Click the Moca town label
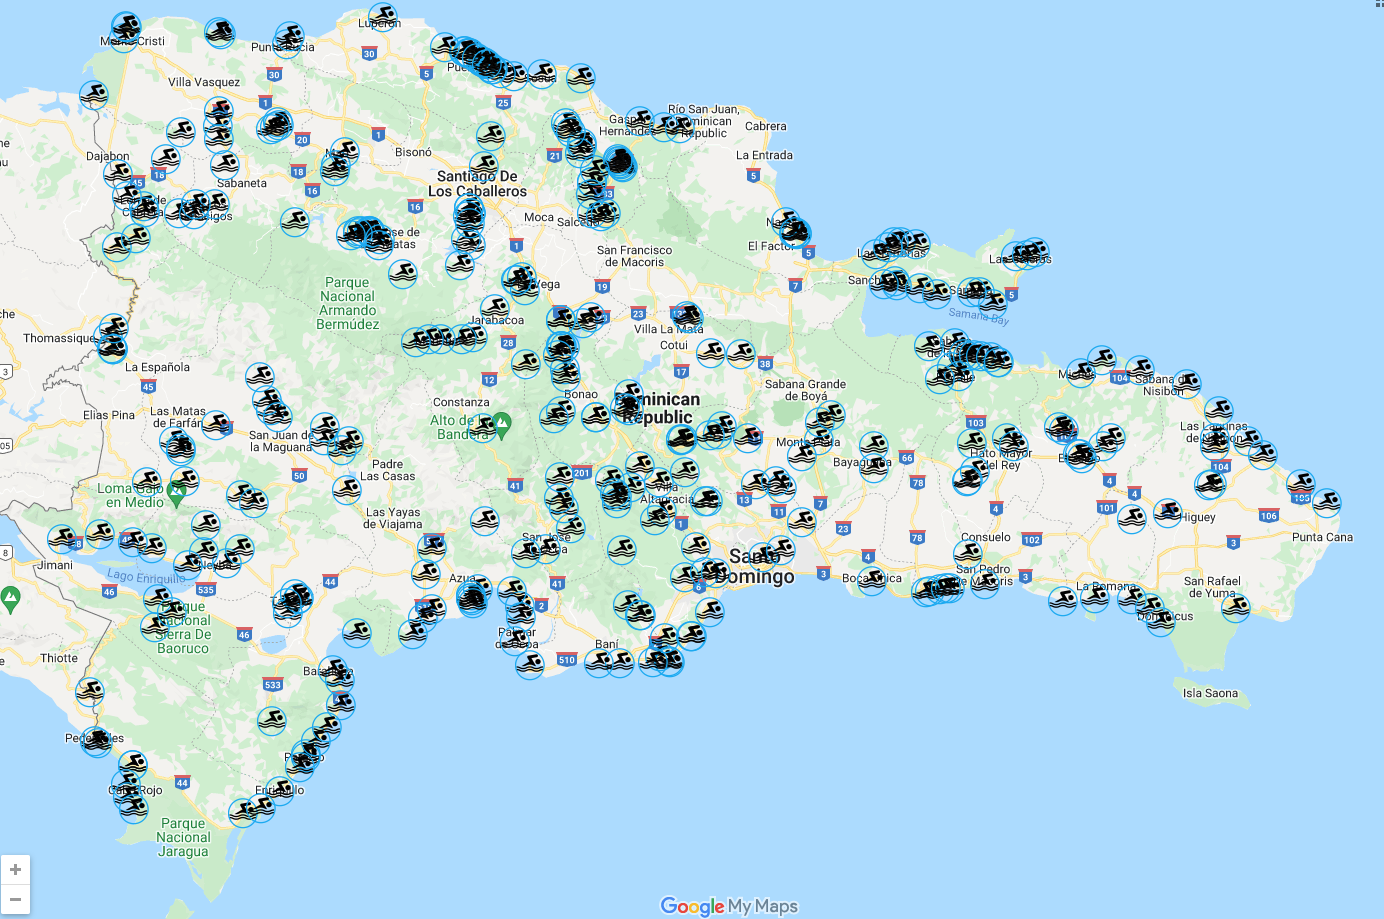Viewport: 1384px width, 919px height. (539, 217)
